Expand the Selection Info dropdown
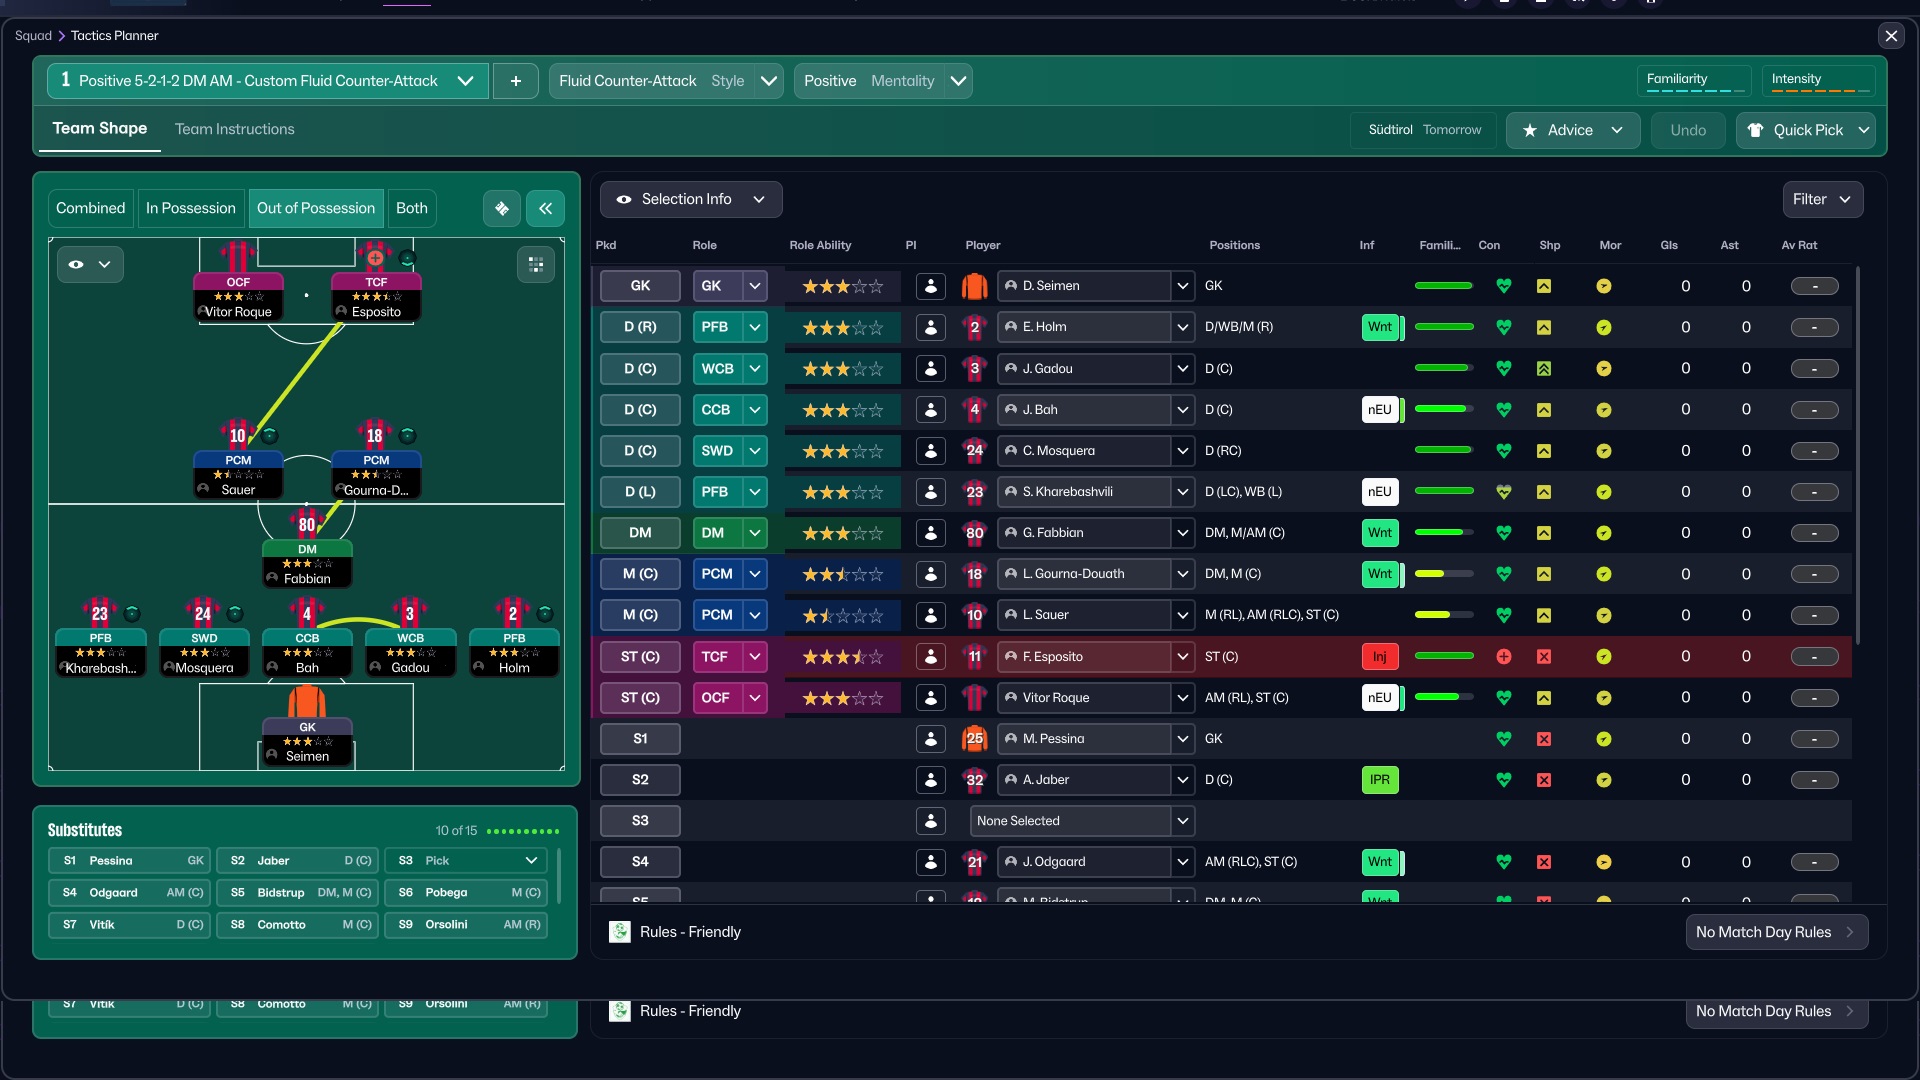Viewport: 1920px width, 1080px height. 690,199
